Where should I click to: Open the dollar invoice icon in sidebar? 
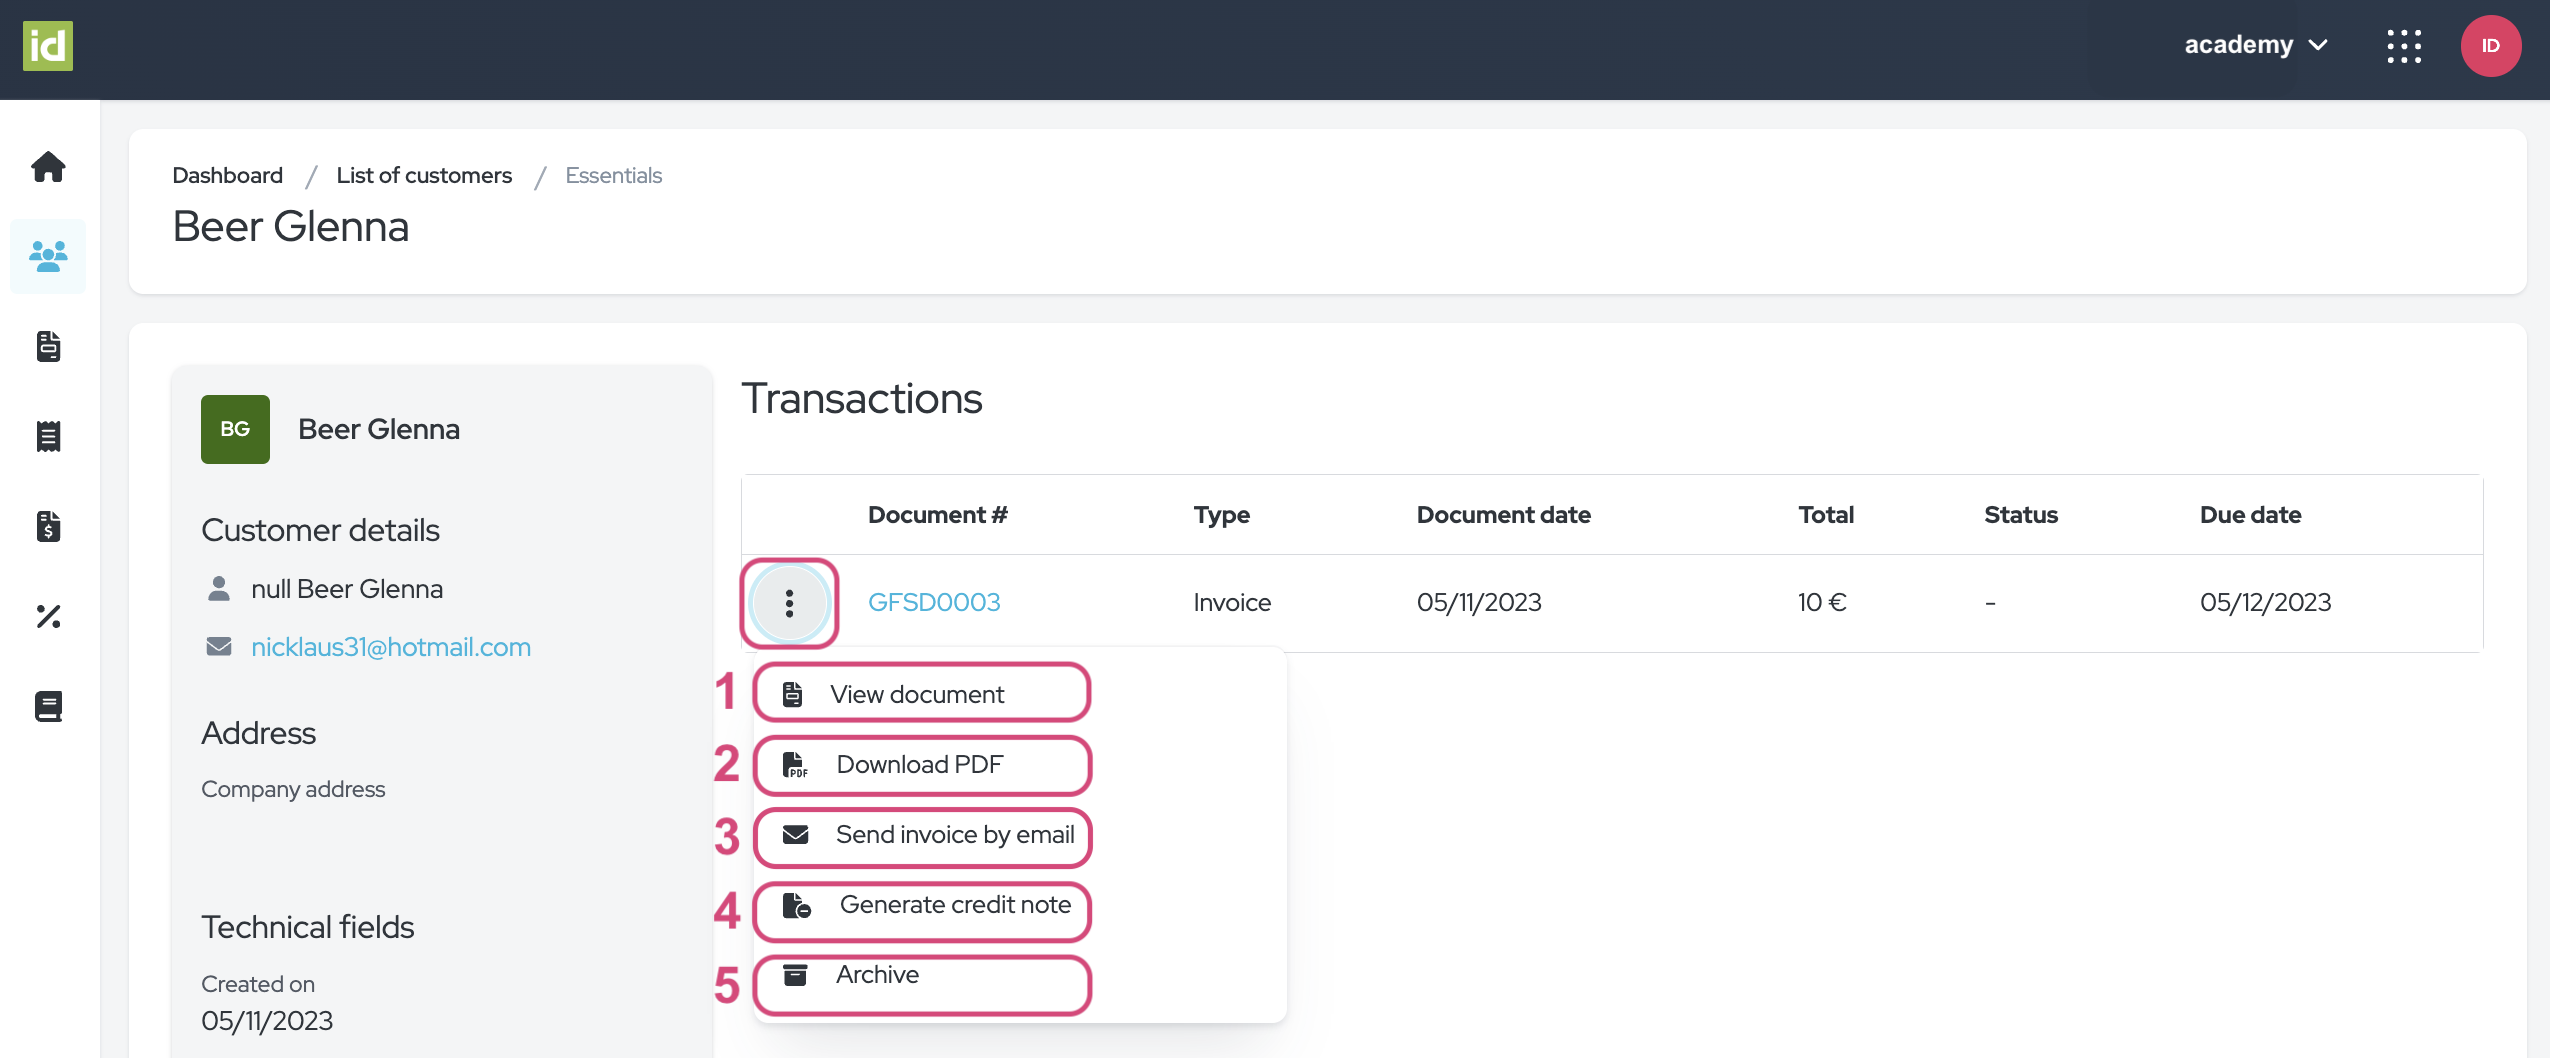pos(48,526)
